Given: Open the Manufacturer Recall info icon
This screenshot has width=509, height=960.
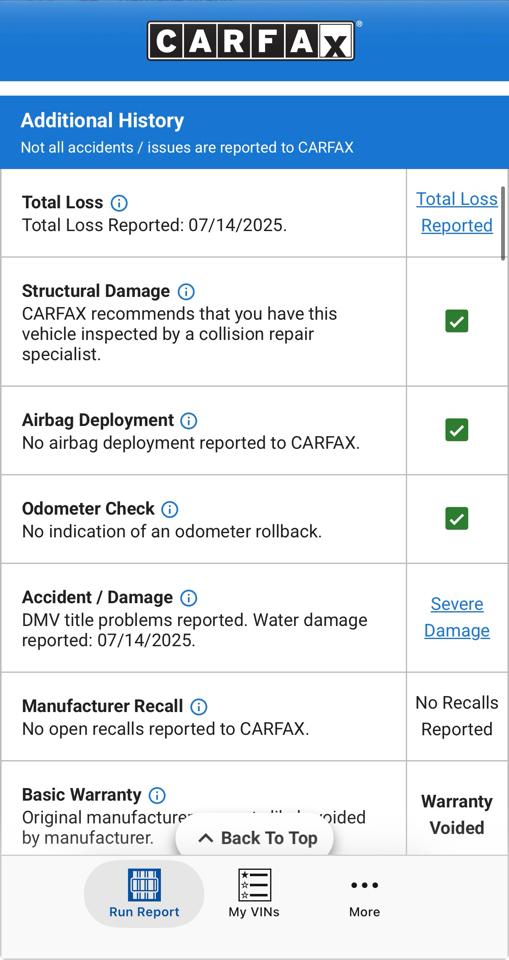Looking at the screenshot, I should click(198, 707).
